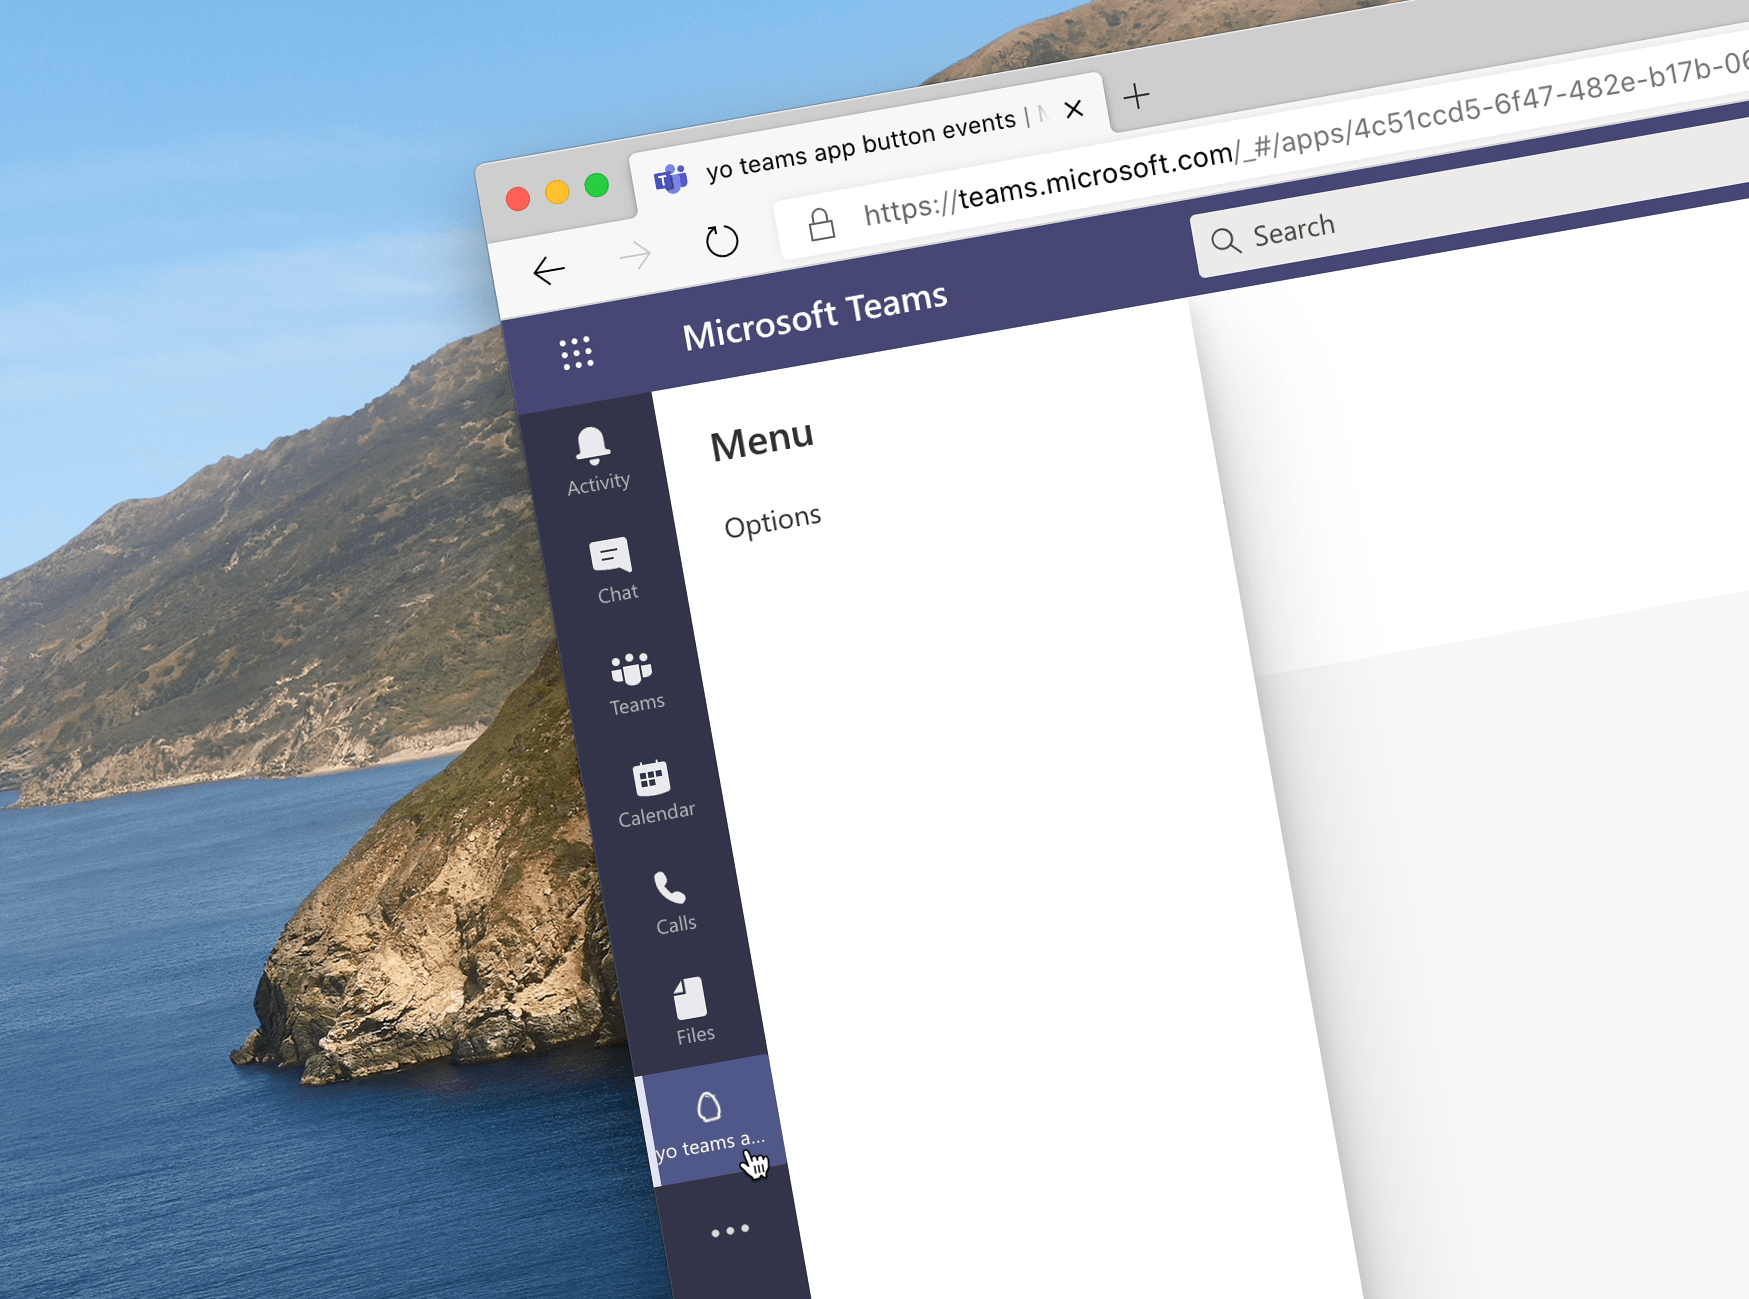This screenshot has width=1749, height=1299.
Task: Open Calls in the sidebar
Action: [x=673, y=904]
